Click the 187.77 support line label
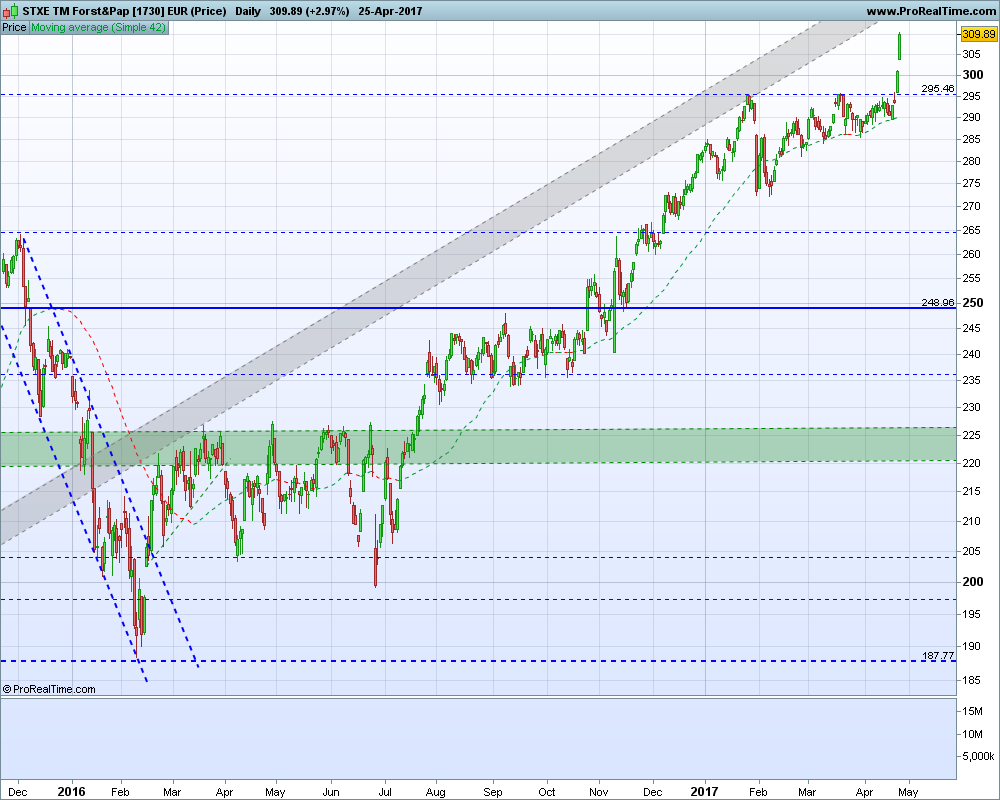Screen dimensions: 1000x800 (938, 655)
